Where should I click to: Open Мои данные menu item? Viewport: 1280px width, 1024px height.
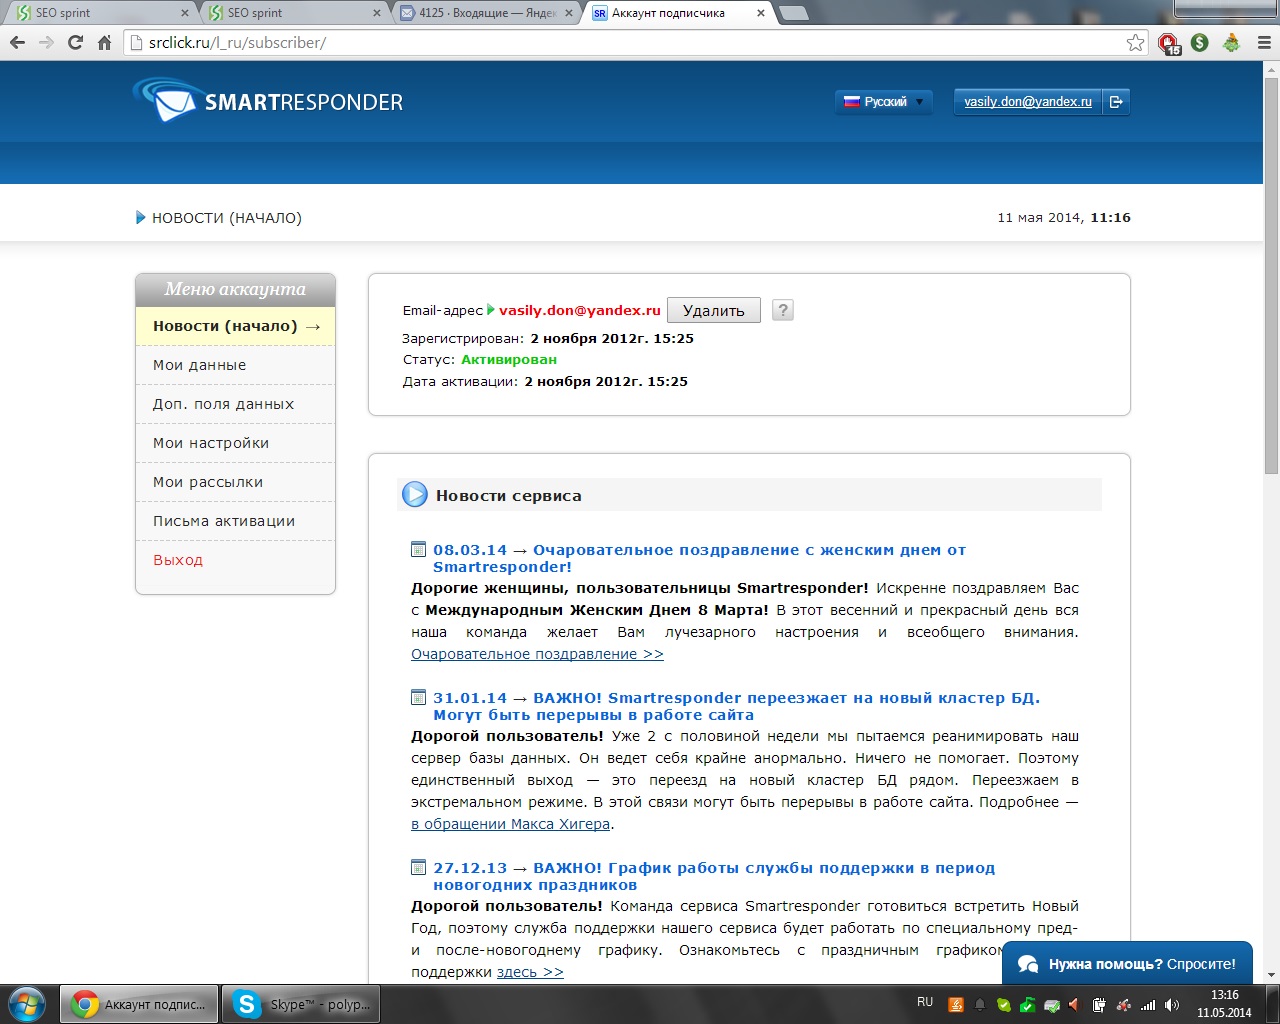pyautogui.click(x=235, y=365)
